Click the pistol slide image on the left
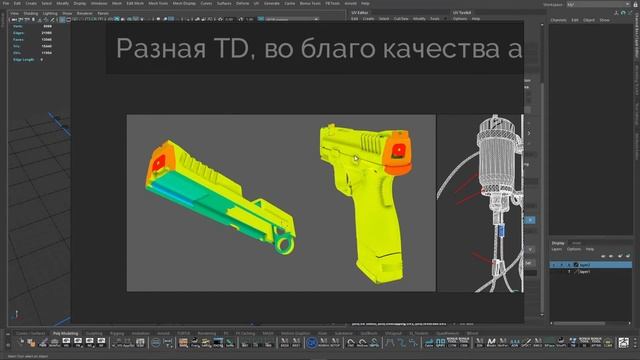Screen dimensions: 640x360 pyautogui.click(x=220, y=198)
